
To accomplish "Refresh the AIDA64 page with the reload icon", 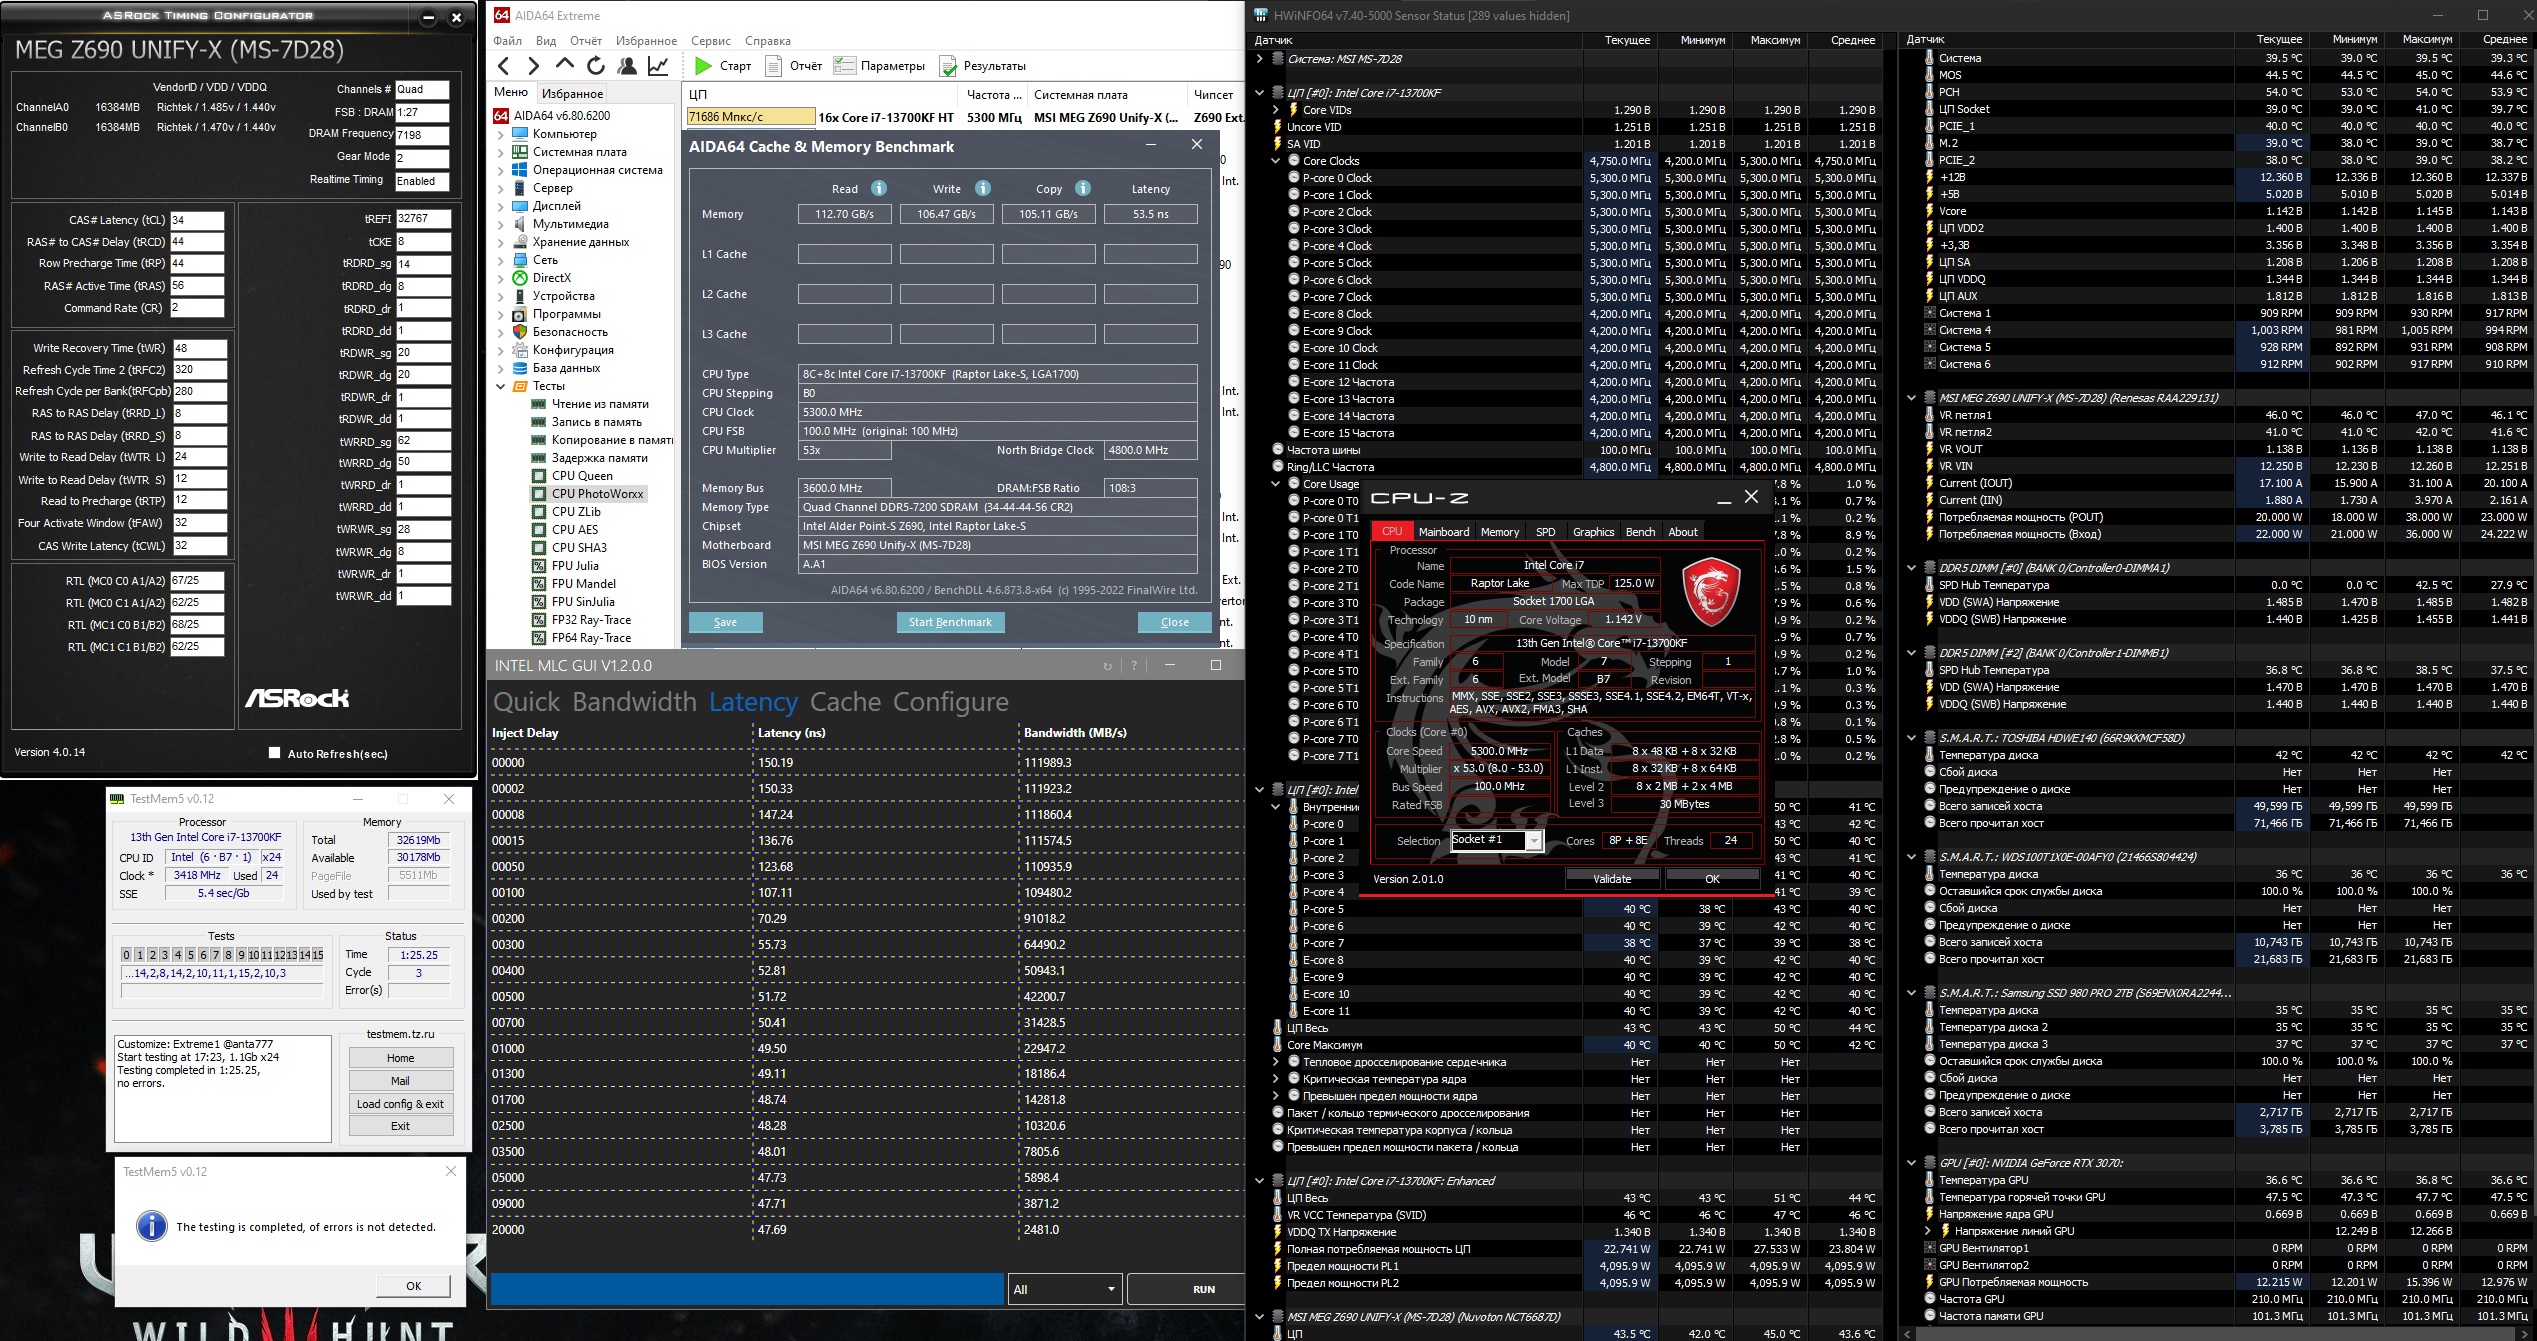I will [x=596, y=66].
